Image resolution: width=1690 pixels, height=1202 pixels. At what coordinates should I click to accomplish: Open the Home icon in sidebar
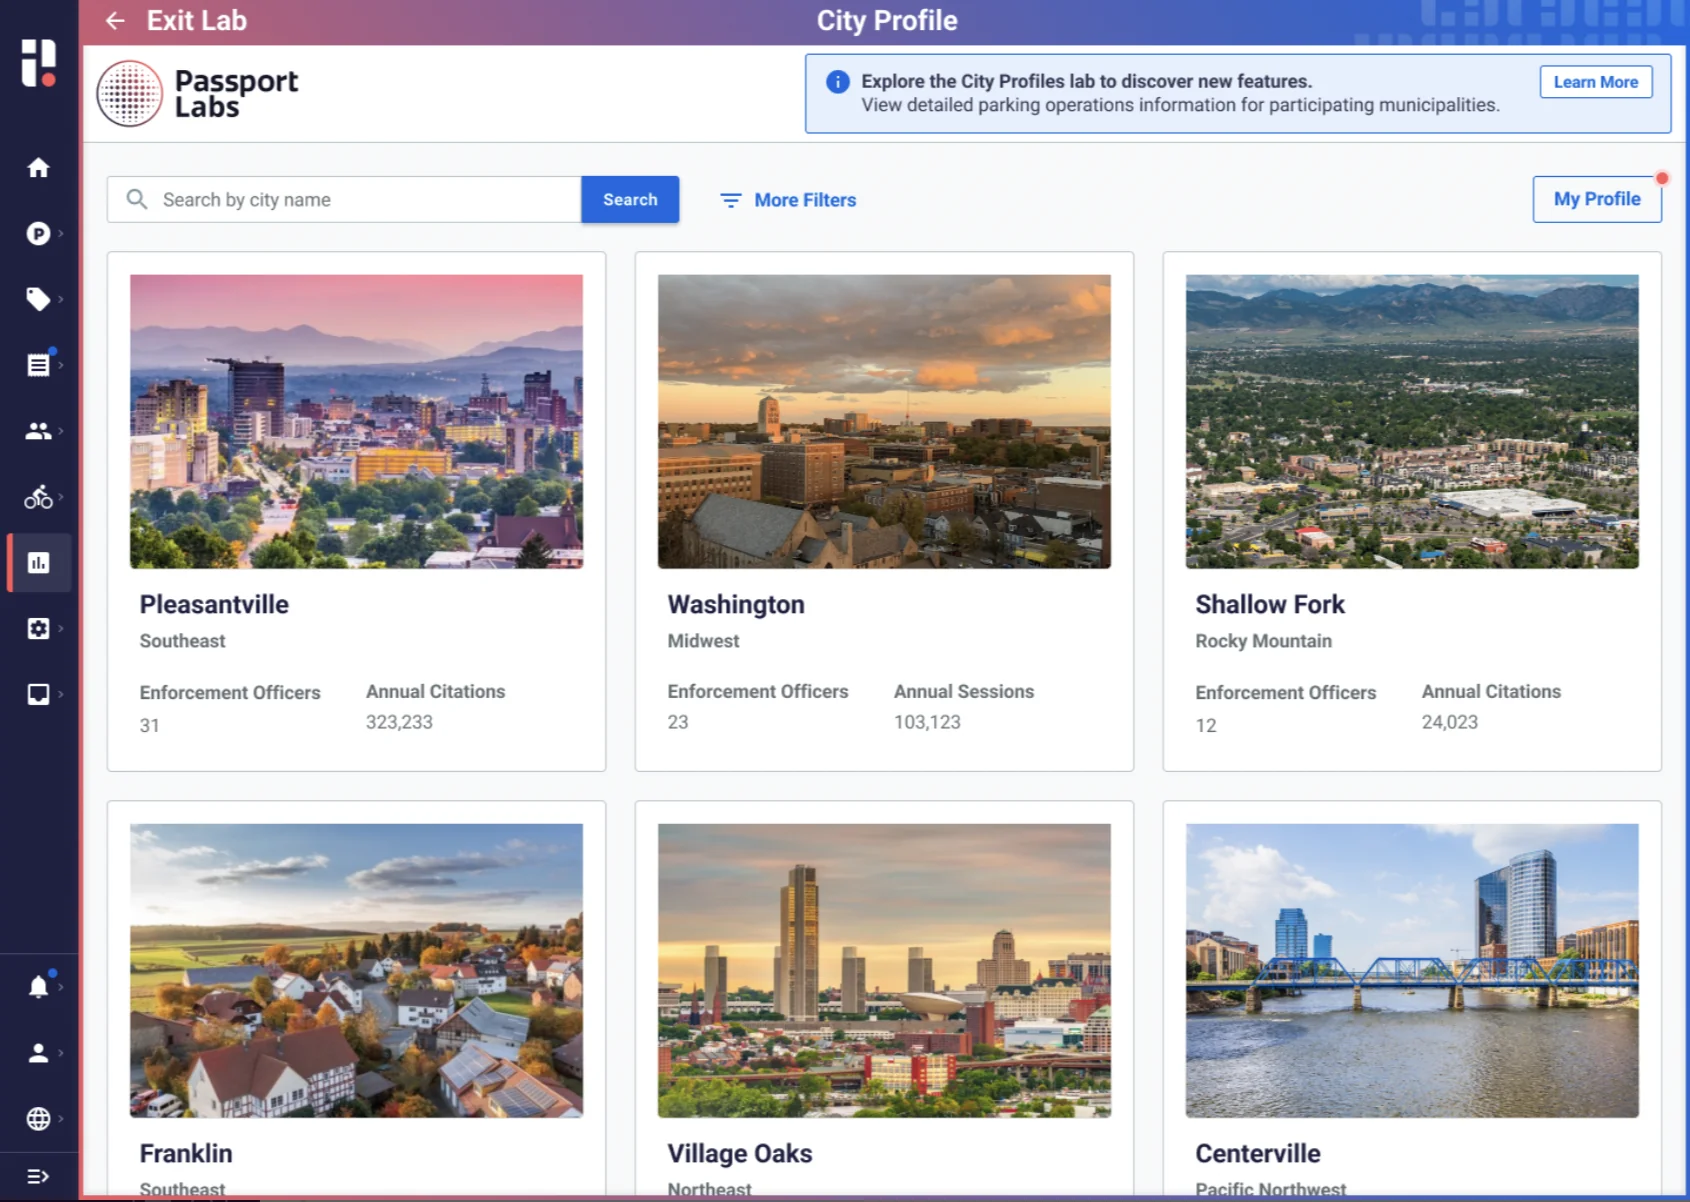(x=38, y=168)
